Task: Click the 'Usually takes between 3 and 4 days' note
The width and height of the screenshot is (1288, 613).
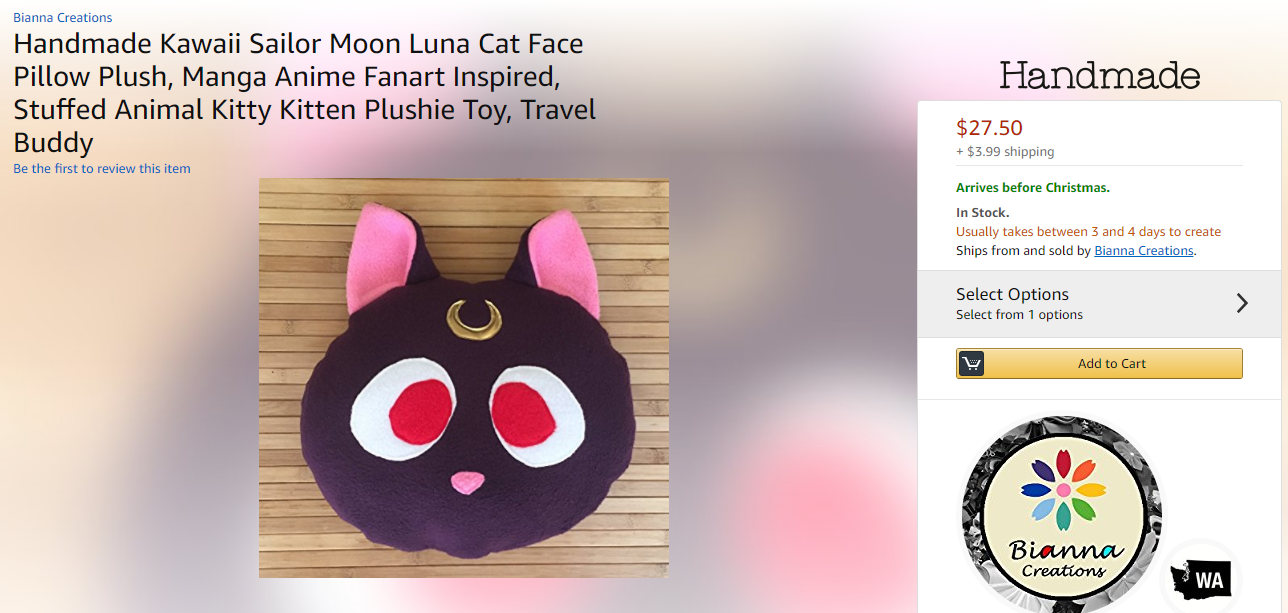Action: (1088, 232)
